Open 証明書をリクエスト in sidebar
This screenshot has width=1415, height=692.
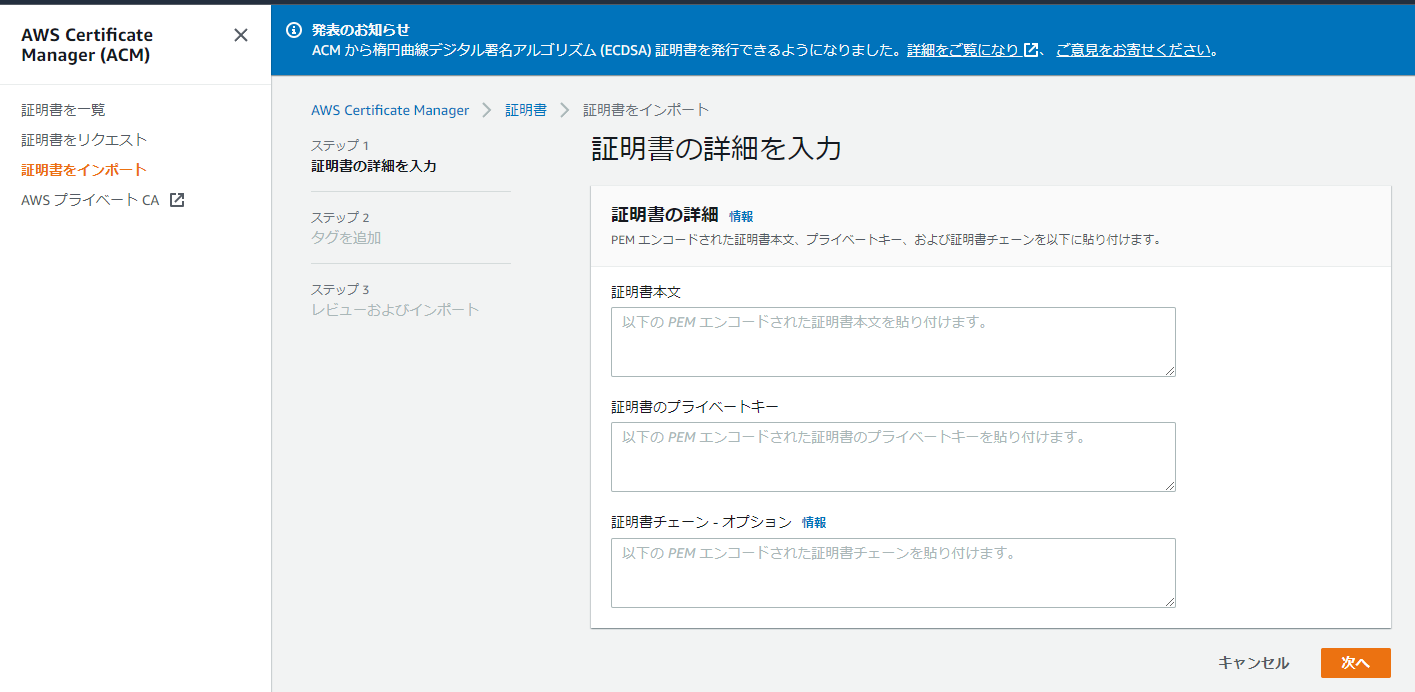coord(84,140)
